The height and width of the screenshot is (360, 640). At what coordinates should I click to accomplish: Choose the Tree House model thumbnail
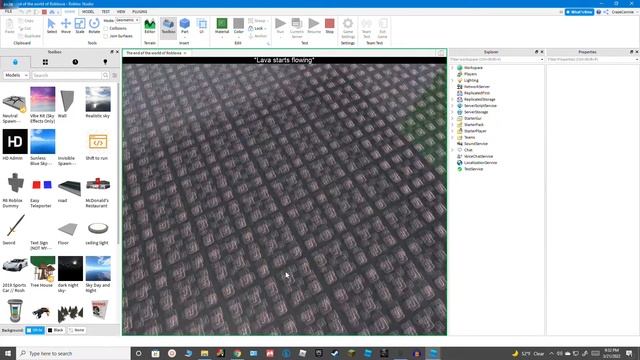click(x=42, y=269)
